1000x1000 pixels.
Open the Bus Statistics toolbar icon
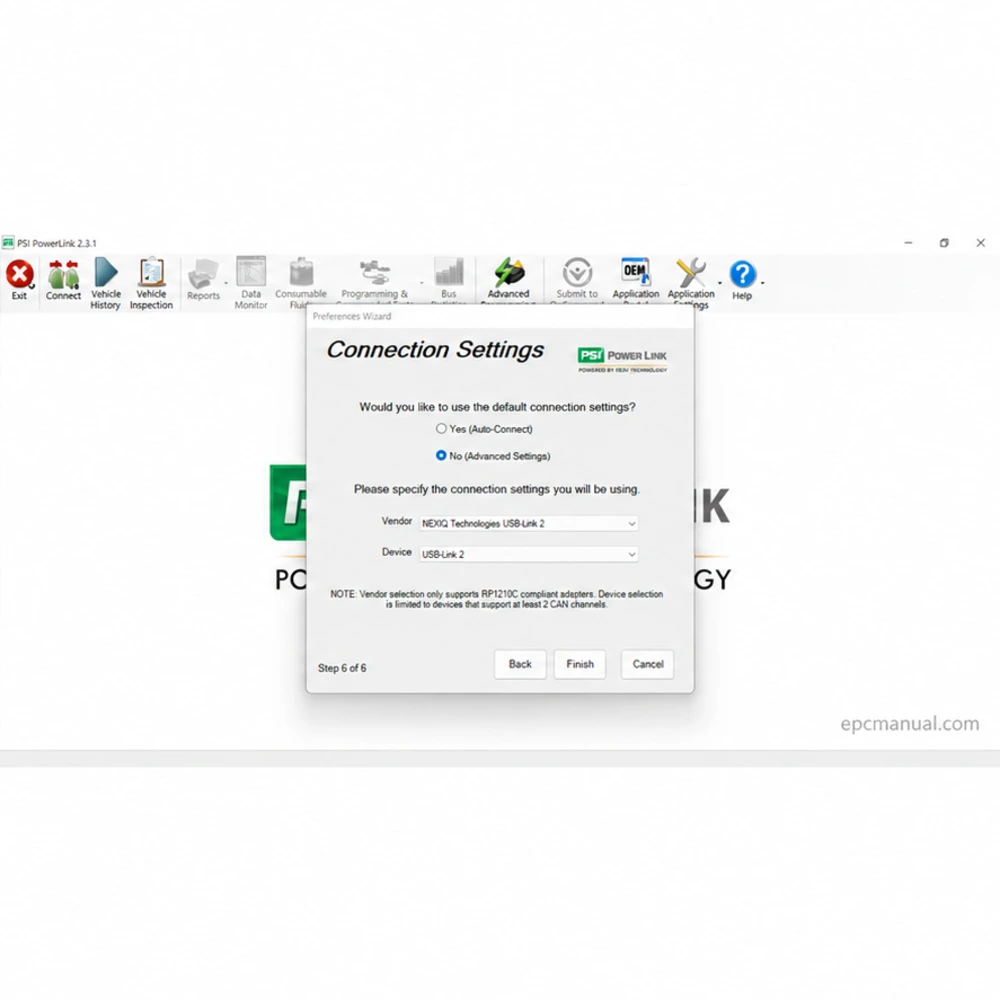(x=449, y=272)
